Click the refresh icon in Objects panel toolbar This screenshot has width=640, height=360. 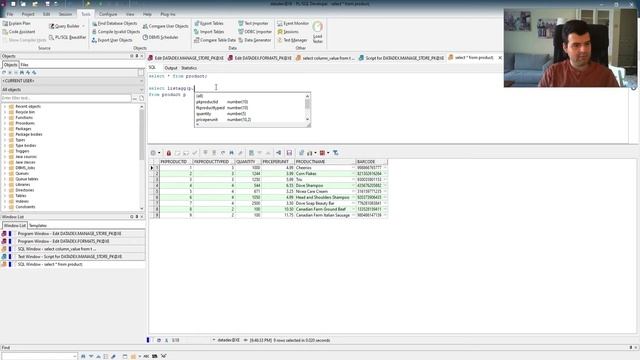coord(4,73)
